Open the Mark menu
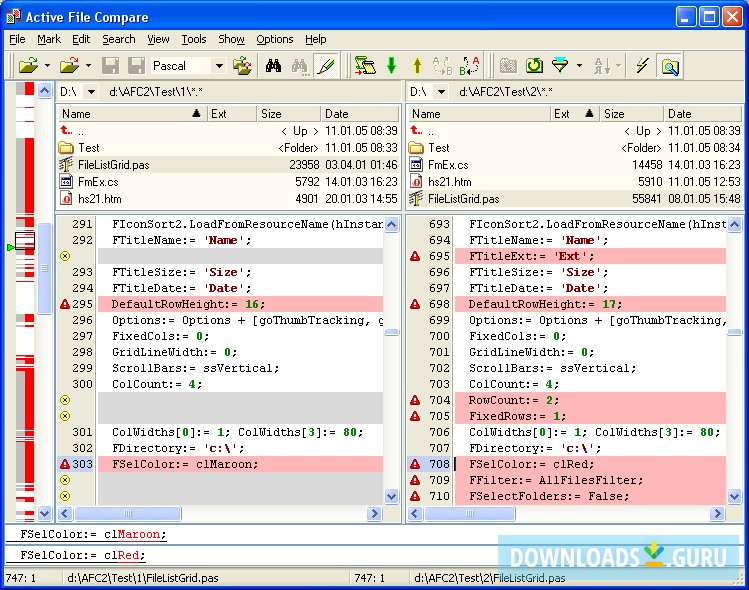 pos(49,39)
